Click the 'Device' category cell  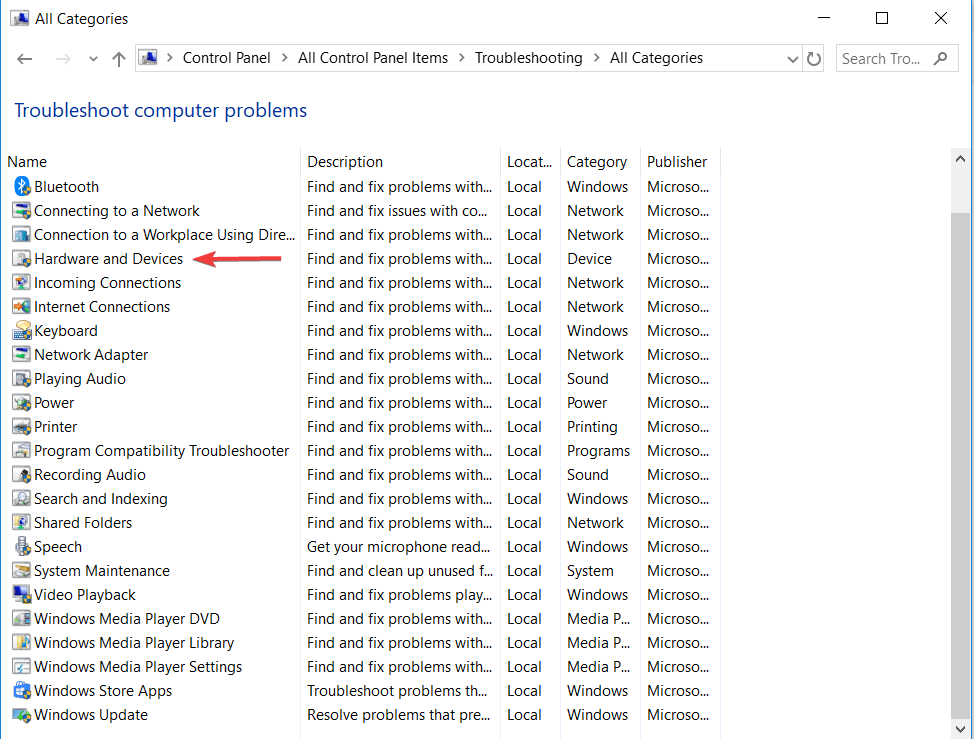pos(589,258)
